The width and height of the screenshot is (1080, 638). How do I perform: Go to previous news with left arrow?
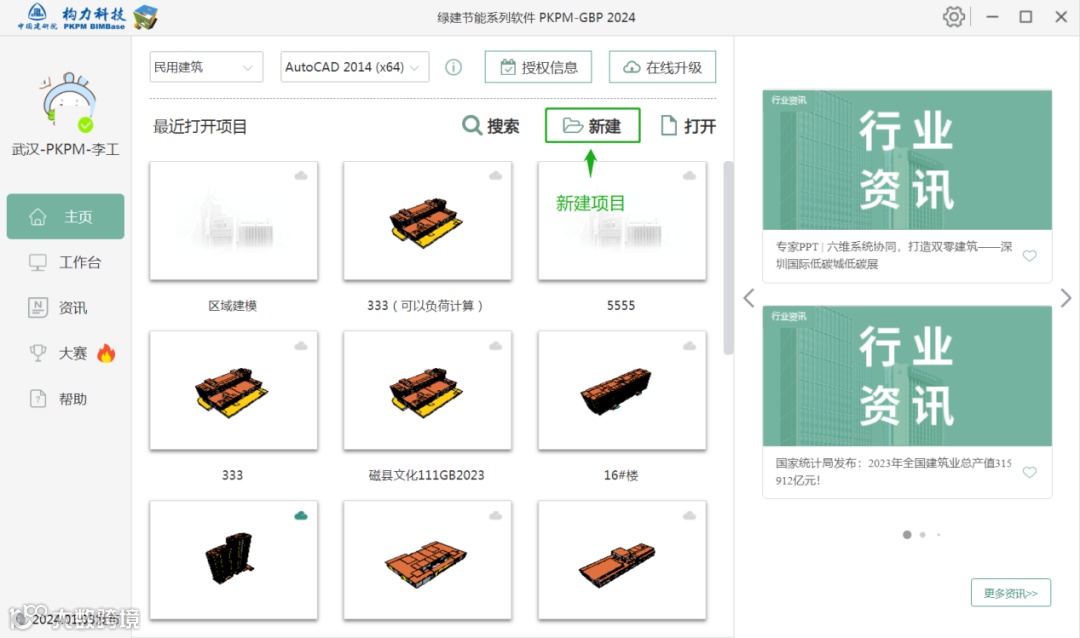pyautogui.click(x=749, y=298)
